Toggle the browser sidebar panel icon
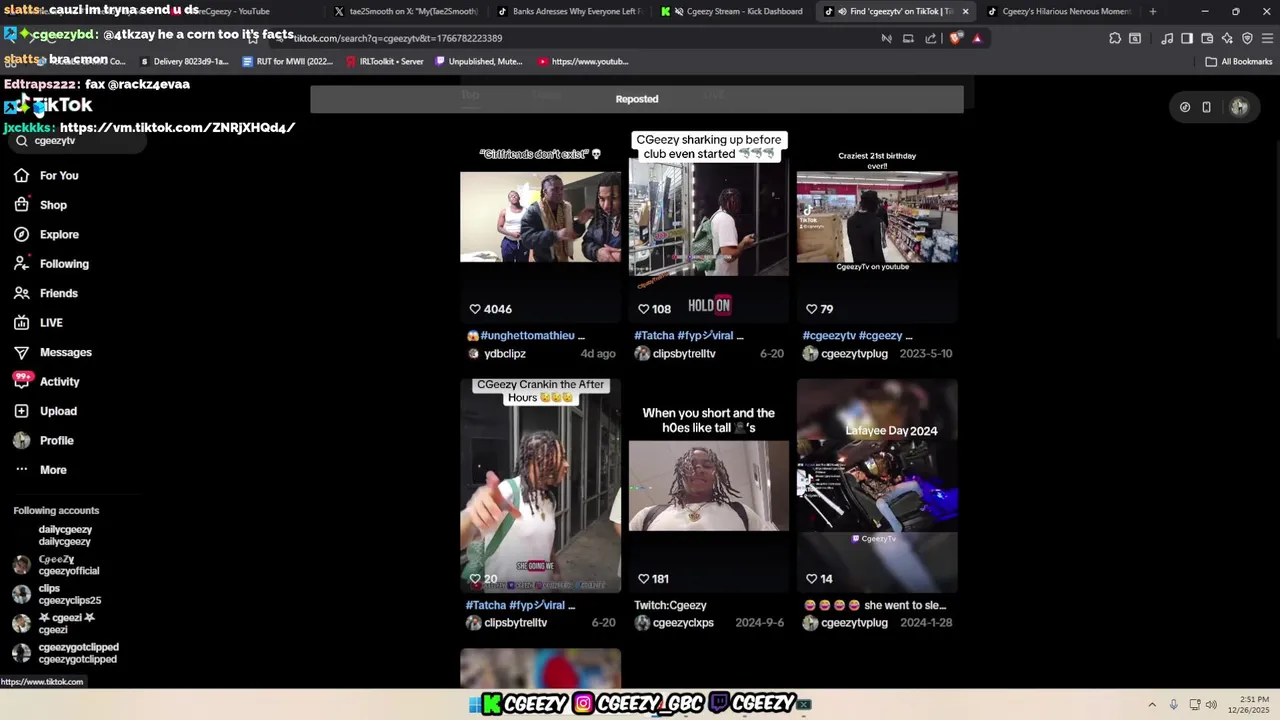This screenshot has height=720, width=1280. point(1187,38)
